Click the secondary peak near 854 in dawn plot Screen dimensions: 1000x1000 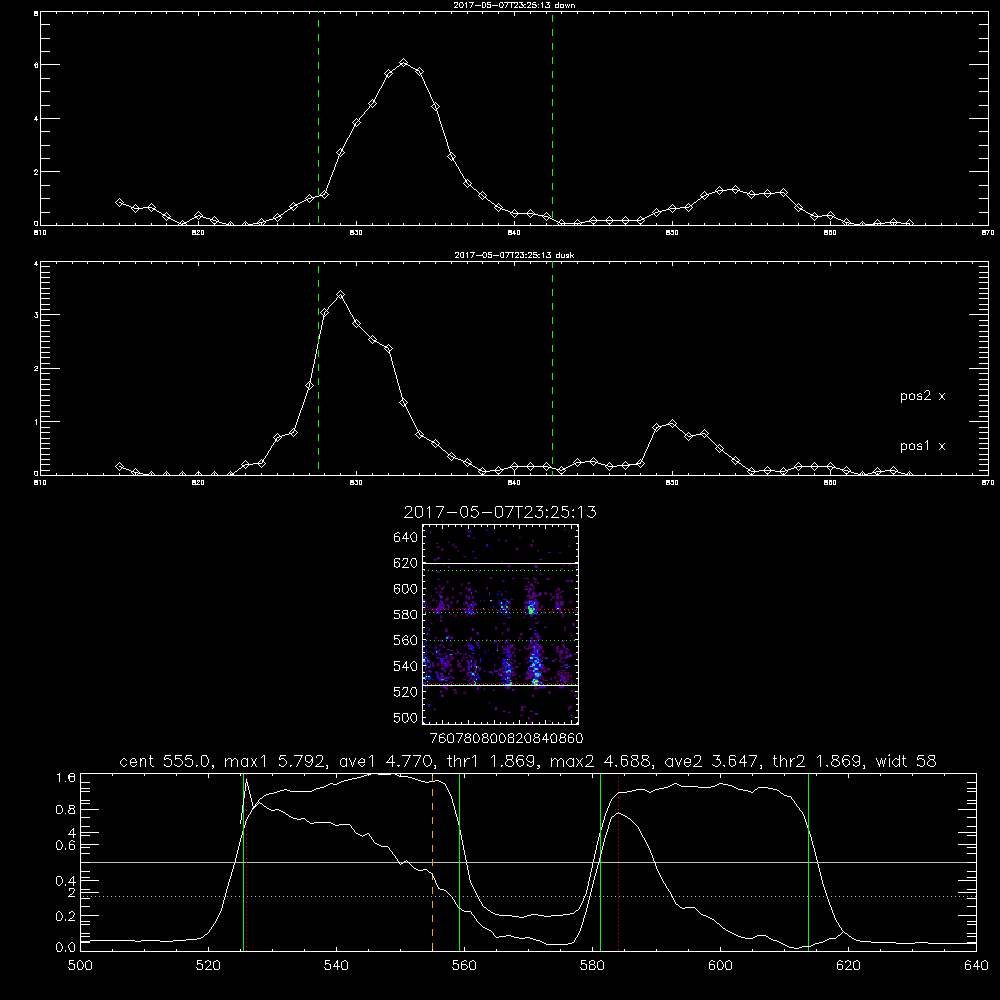[735, 189]
